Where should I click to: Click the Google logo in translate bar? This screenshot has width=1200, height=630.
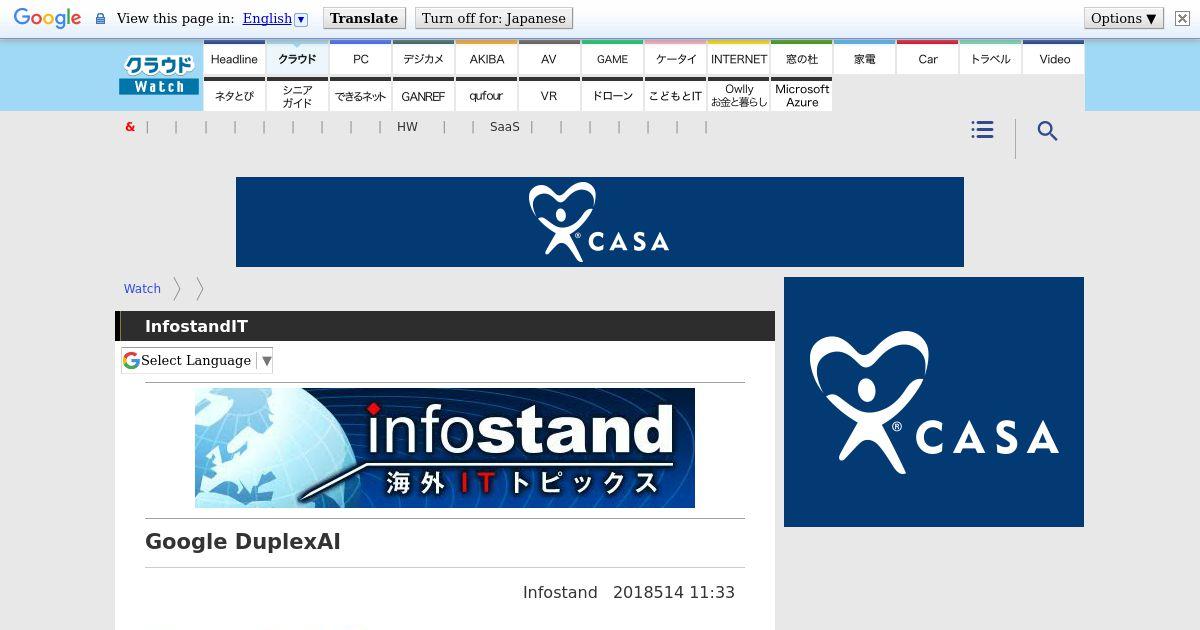(47, 19)
